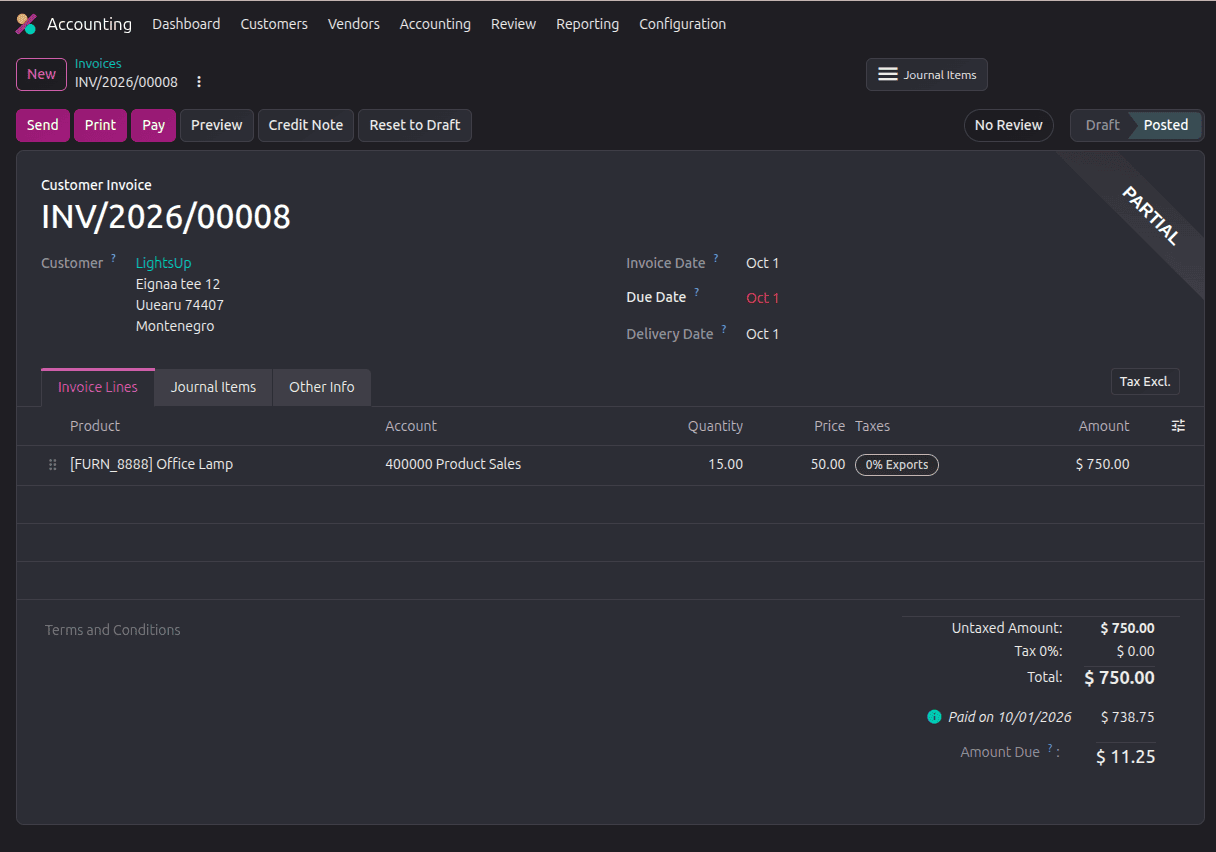Switch to the Journal Items tab
Viewport: 1216px width, 852px height.
coord(213,387)
